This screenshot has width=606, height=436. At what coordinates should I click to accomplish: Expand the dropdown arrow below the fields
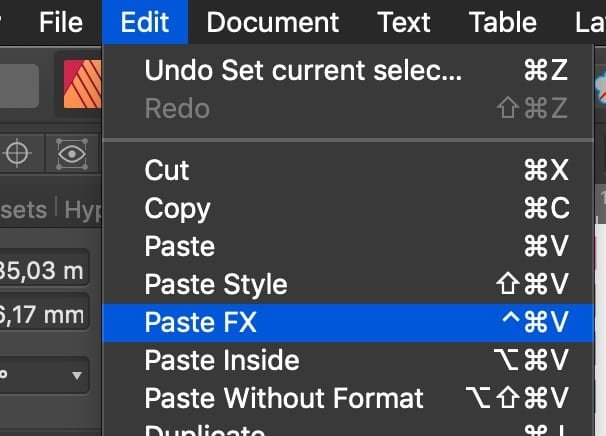point(77,375)
